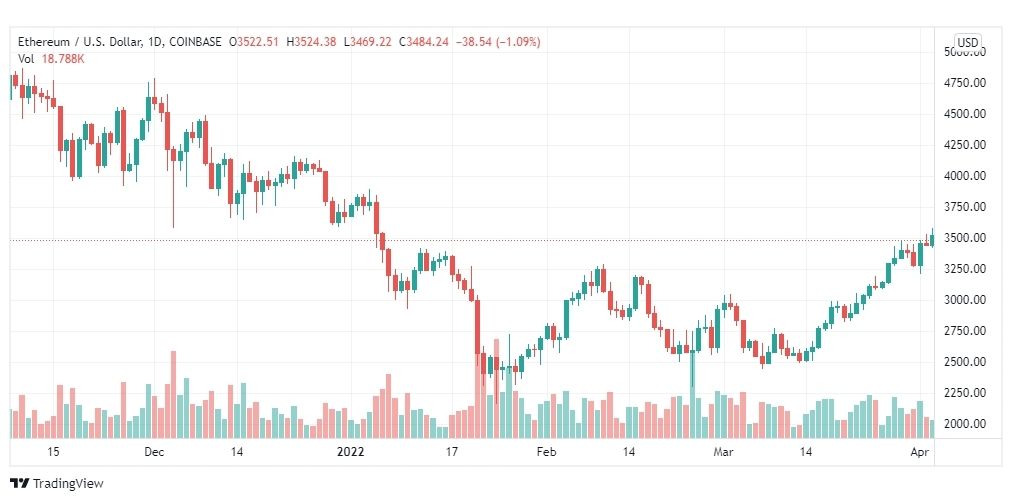Click the tall green volume bar before March
The height and width of the screenshot is (501, 1012).
pos(692,394)
